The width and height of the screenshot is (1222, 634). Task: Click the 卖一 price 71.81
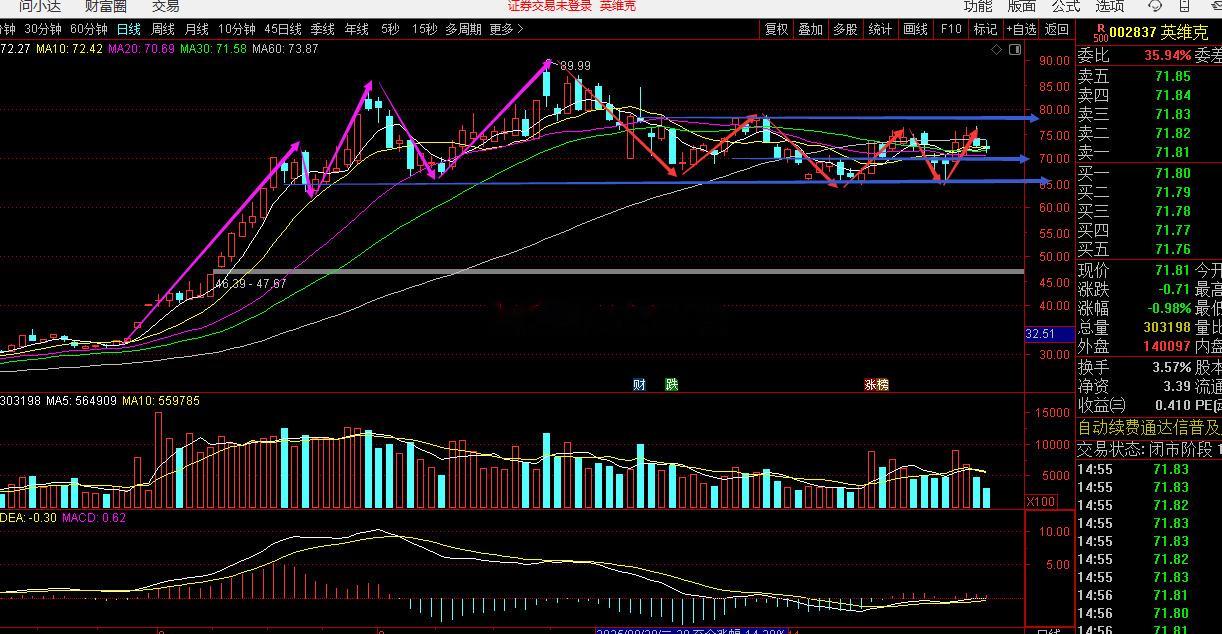[x=1172, y=152]
